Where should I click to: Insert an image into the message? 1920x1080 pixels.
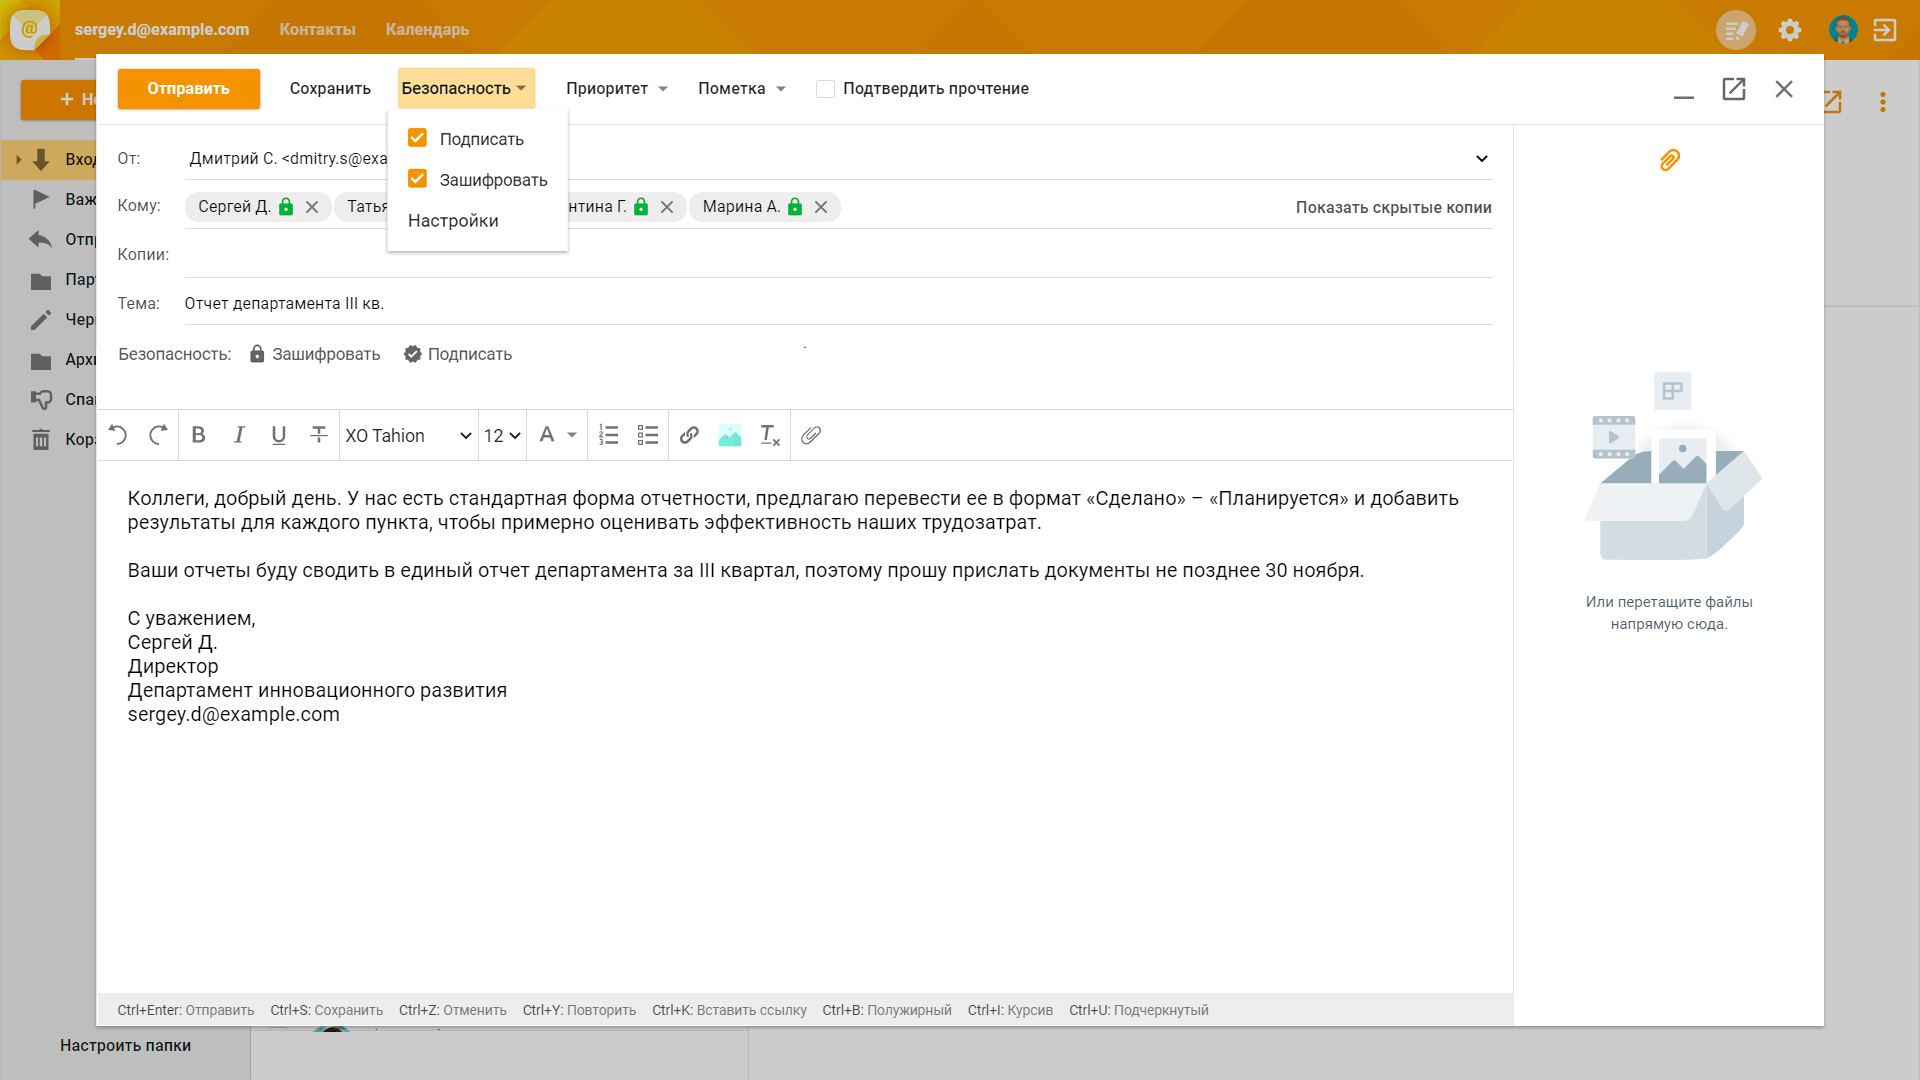[x=729, y=435]
